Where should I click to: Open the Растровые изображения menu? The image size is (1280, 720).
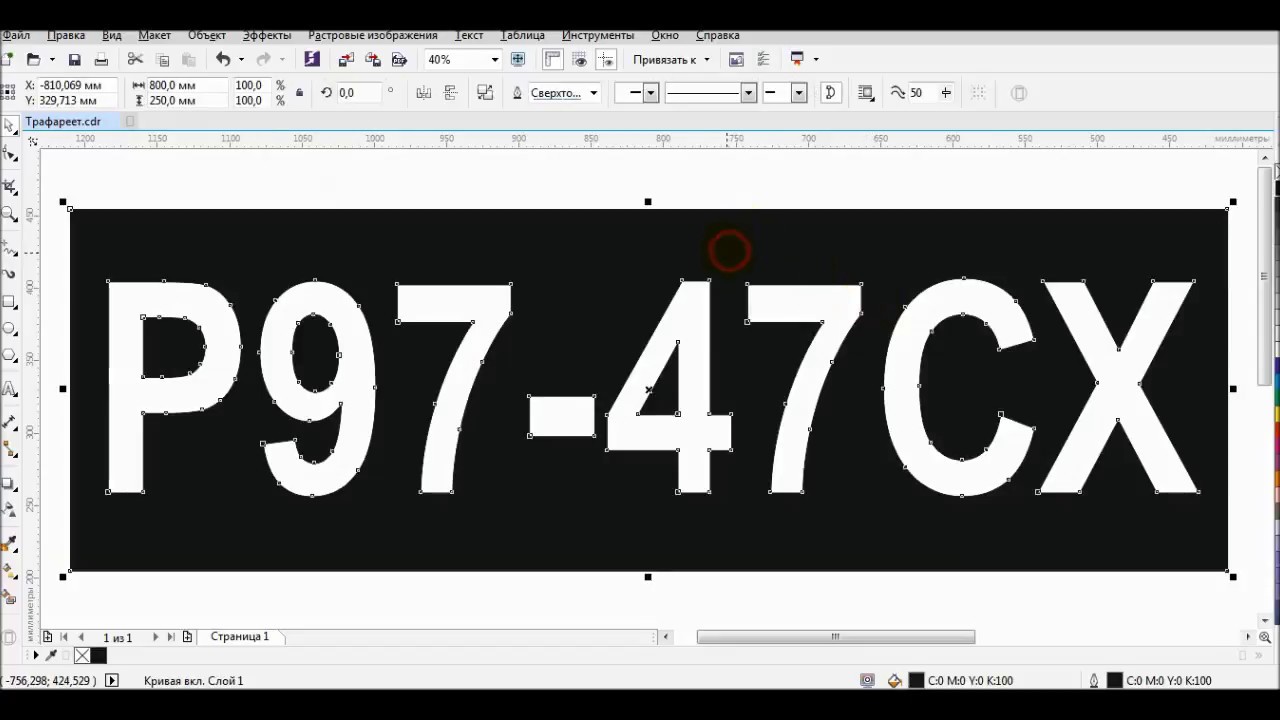click(x=372, y=35)
